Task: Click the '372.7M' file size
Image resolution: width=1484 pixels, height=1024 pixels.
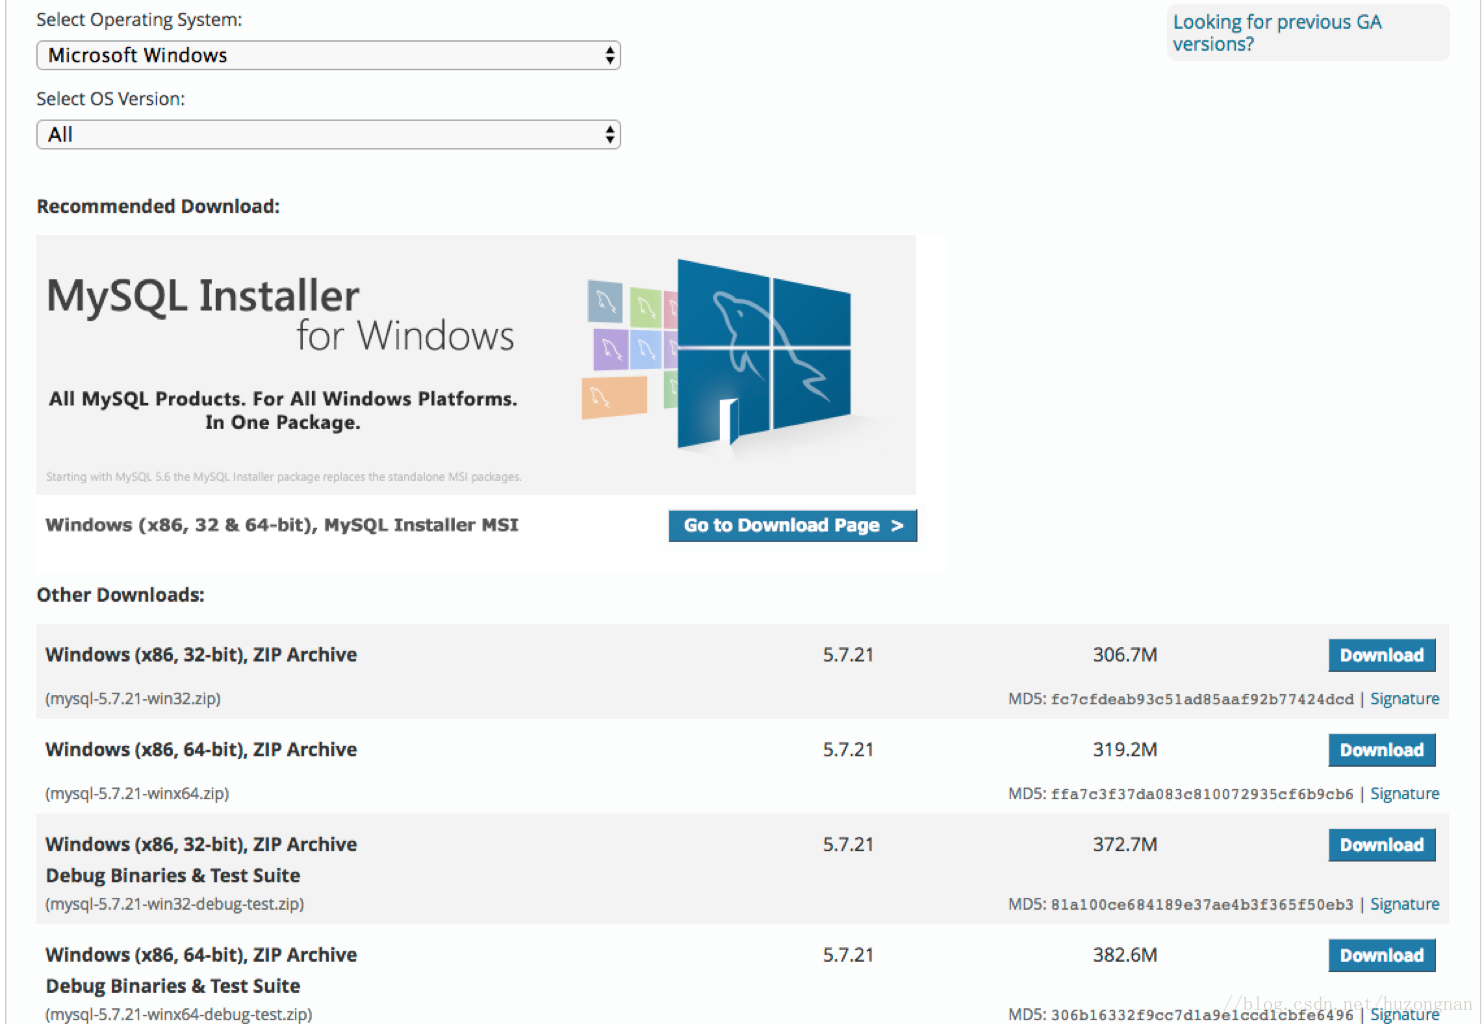Action: [1125, 845]
